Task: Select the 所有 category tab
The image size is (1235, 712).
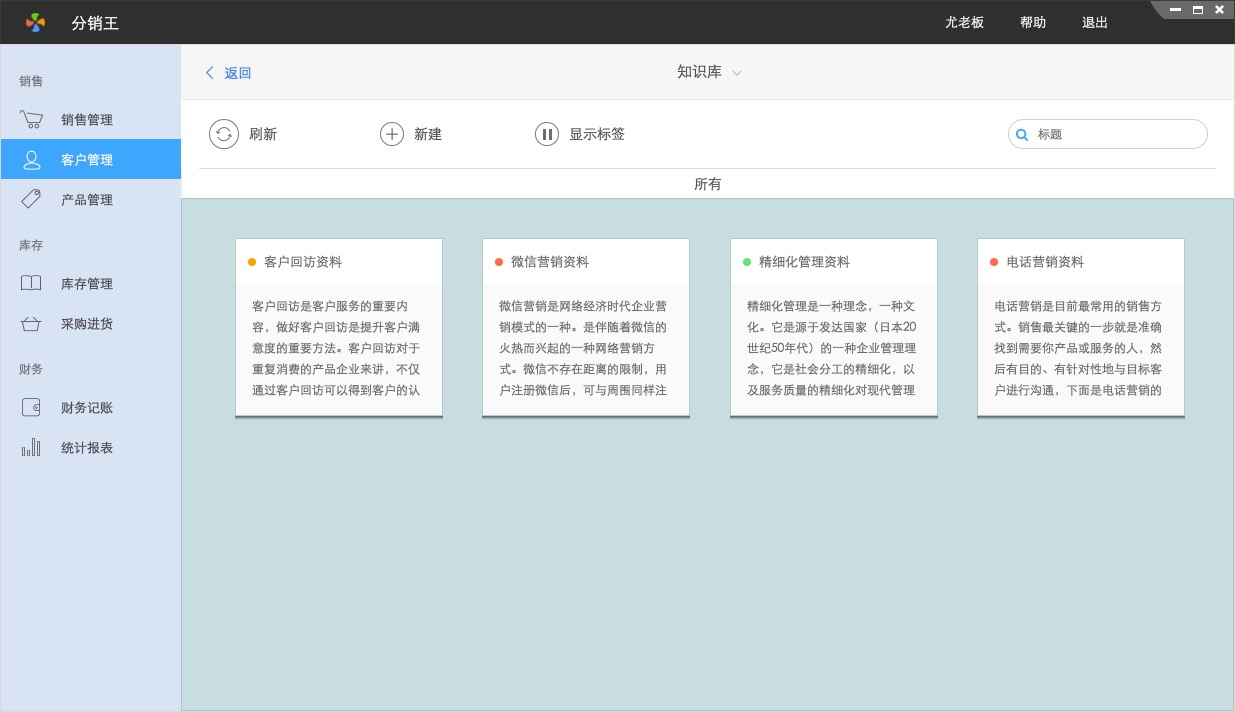Action: [x=708, y=184]
